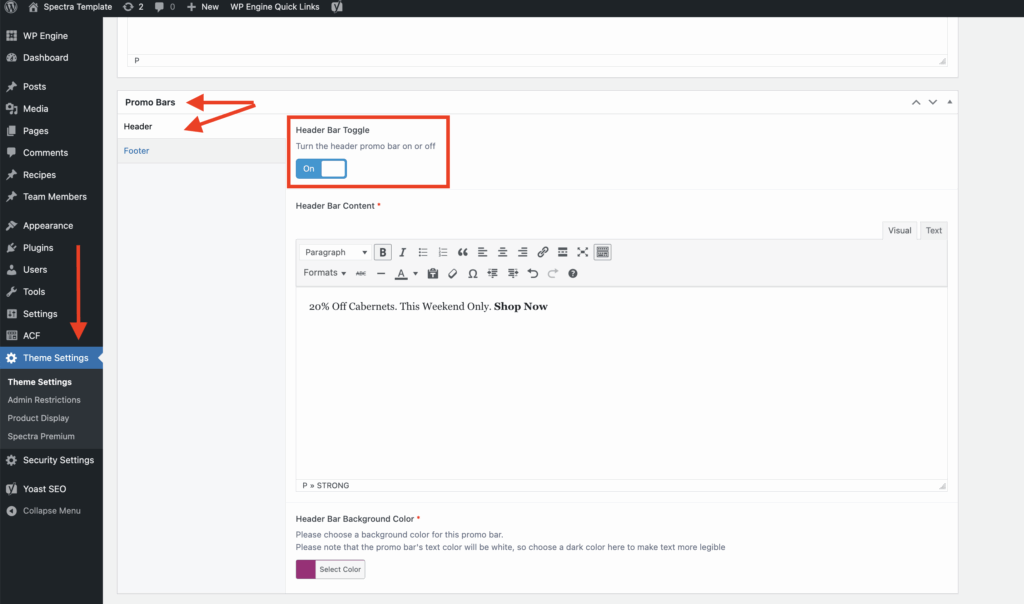This screenshot has width=1024, height=604.
Task: Open Admin Restrictions in the sidebar submenu
Action: [44, 400]
